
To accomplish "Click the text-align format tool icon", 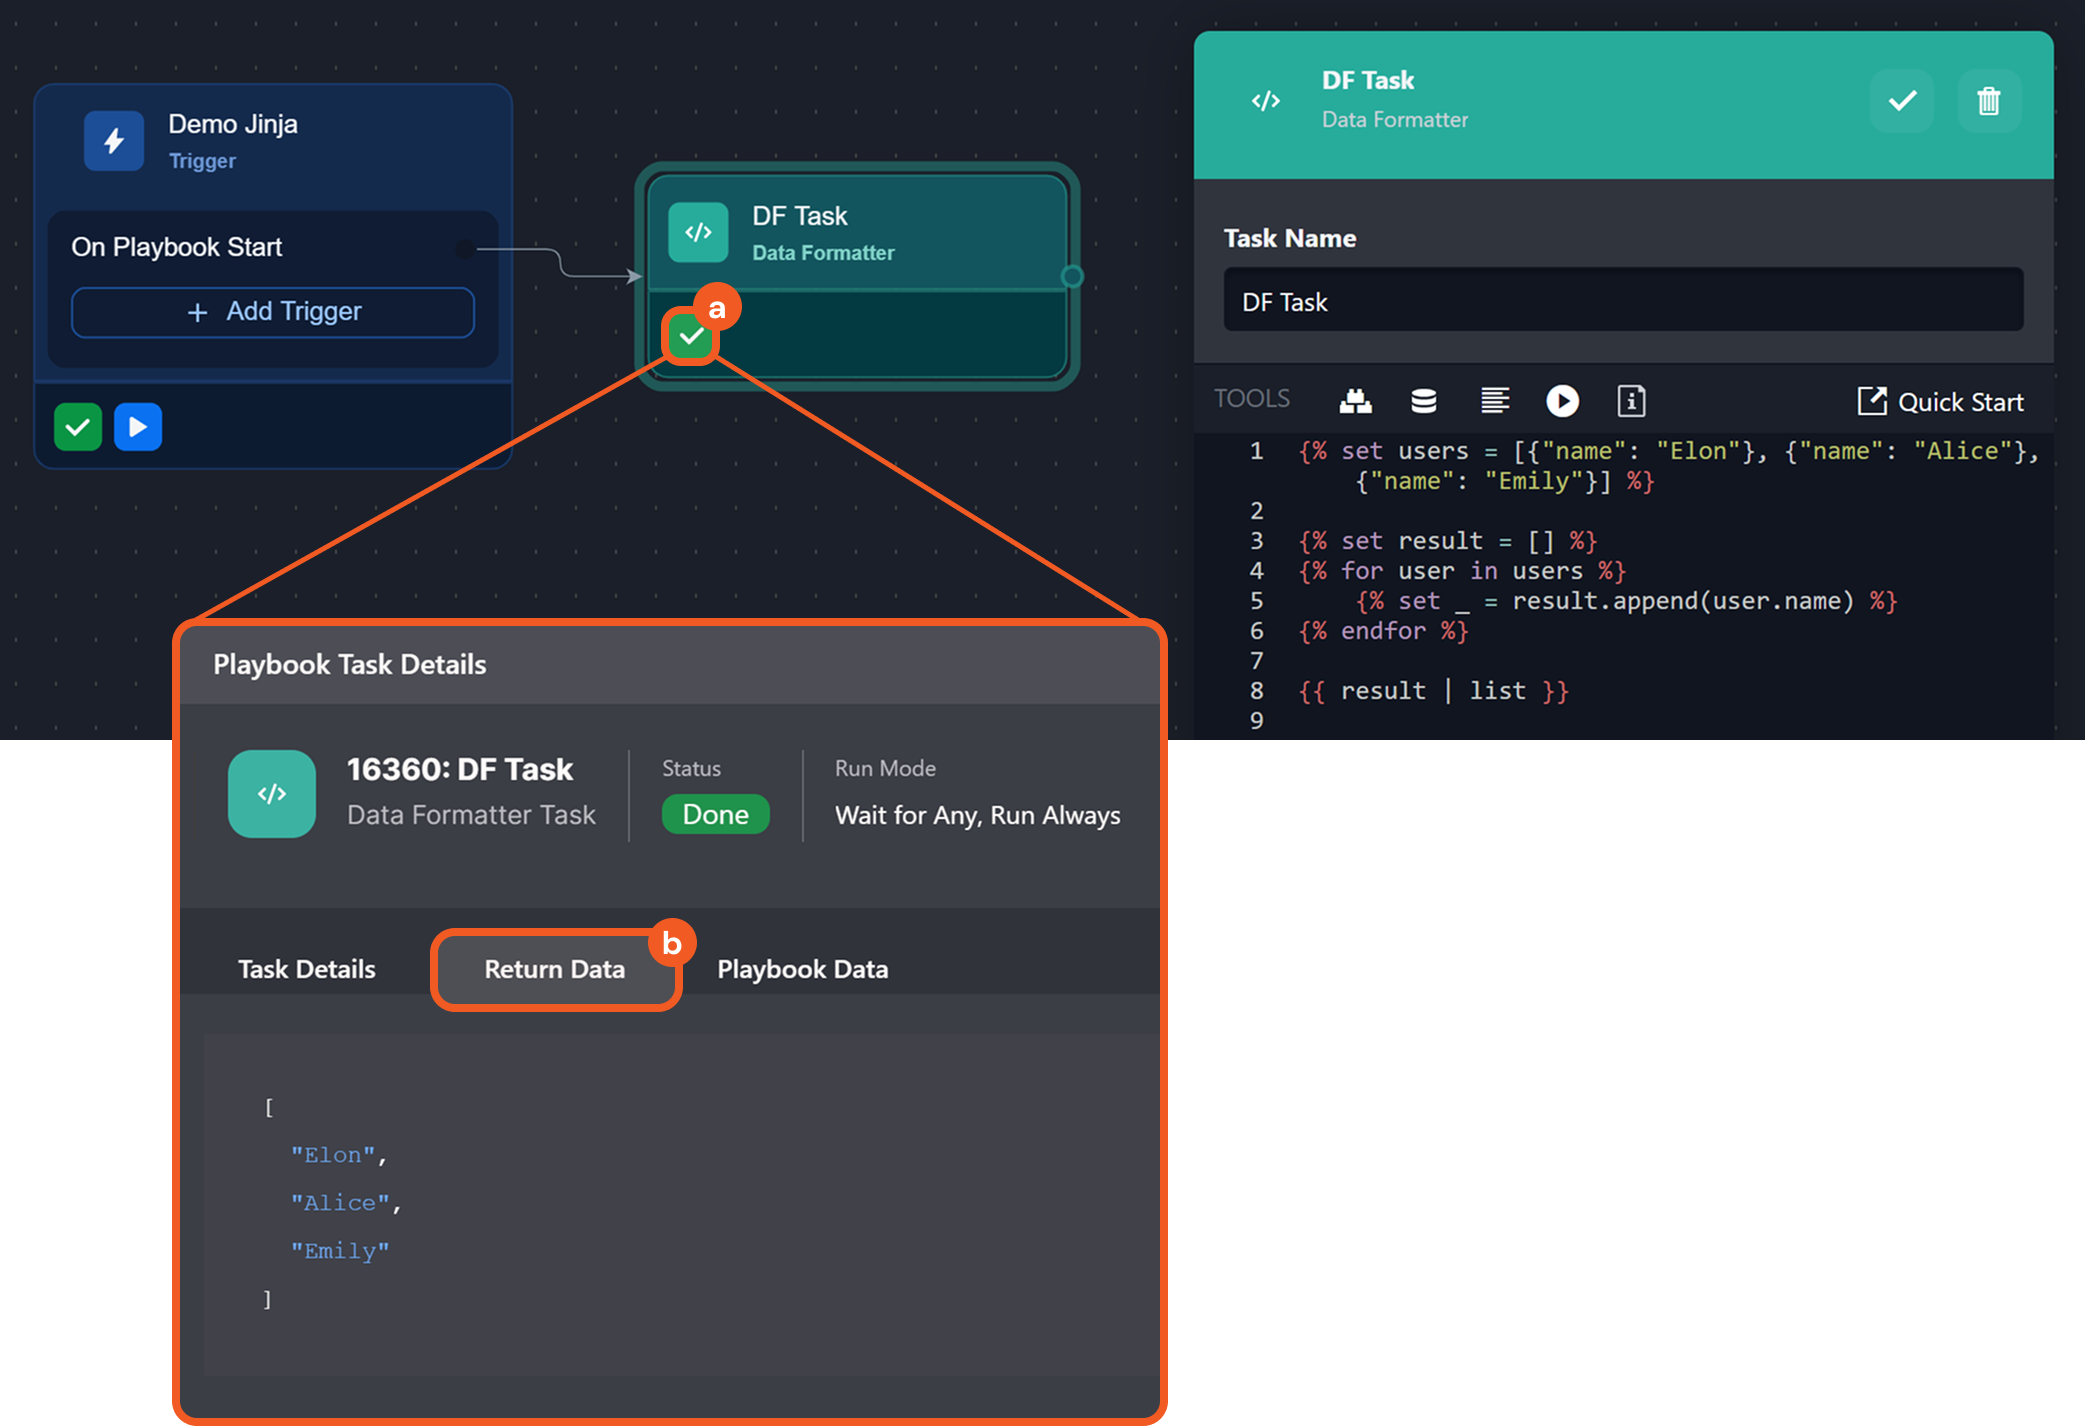I will 1494,401.
